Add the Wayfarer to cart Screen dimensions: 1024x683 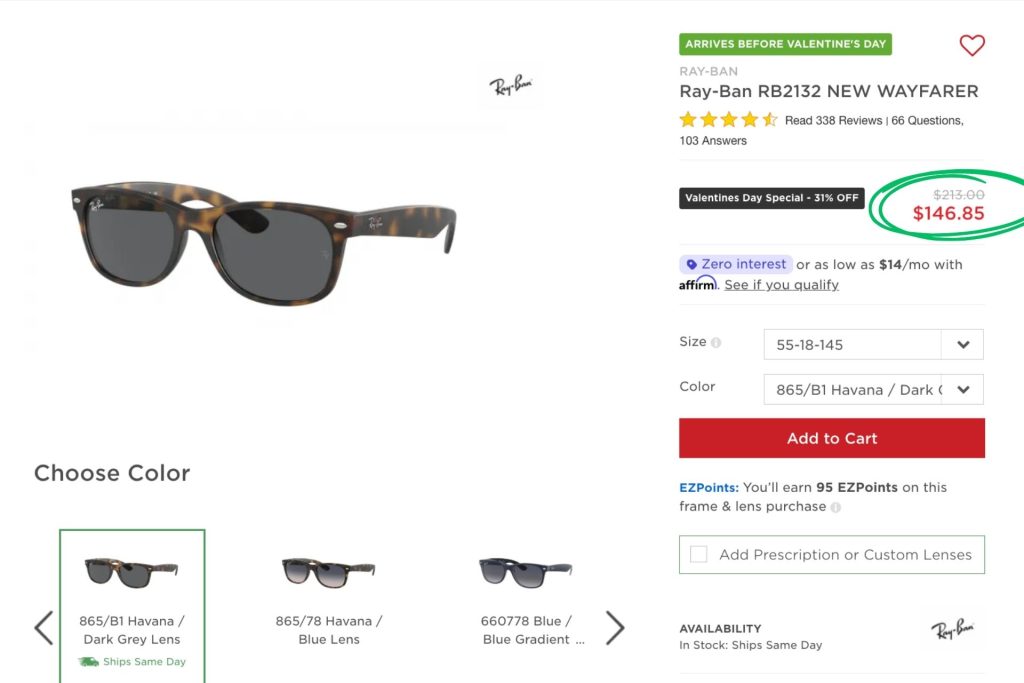[x=831, y=438]
